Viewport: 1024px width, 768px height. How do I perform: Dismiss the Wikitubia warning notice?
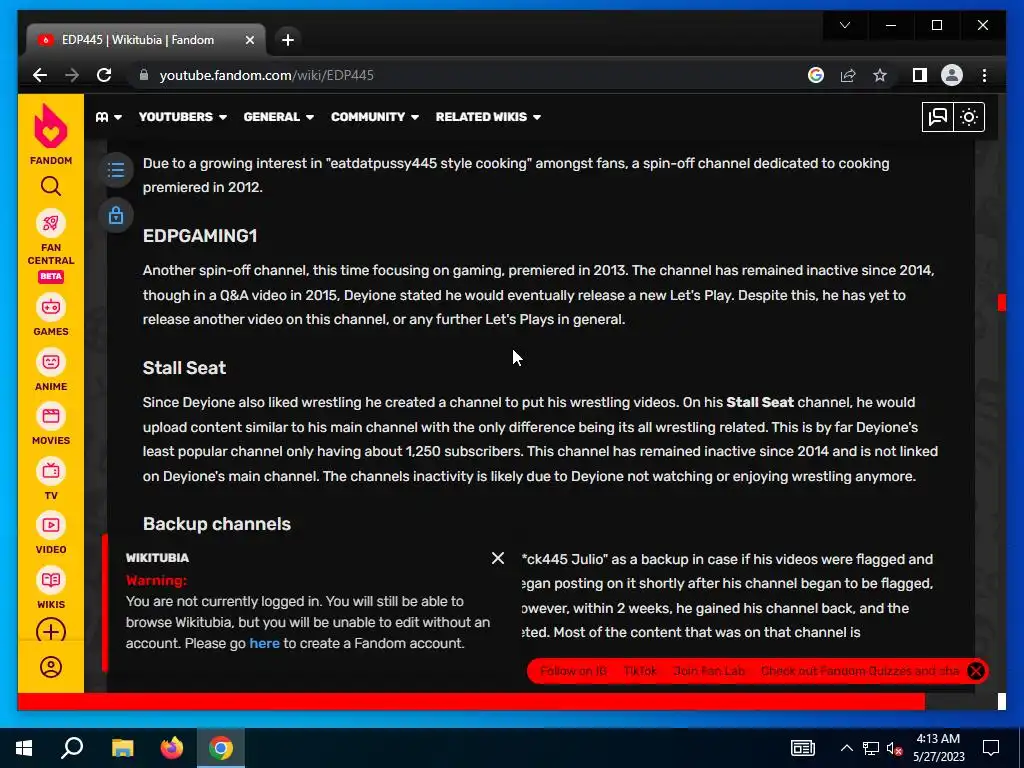coord(498,558)
